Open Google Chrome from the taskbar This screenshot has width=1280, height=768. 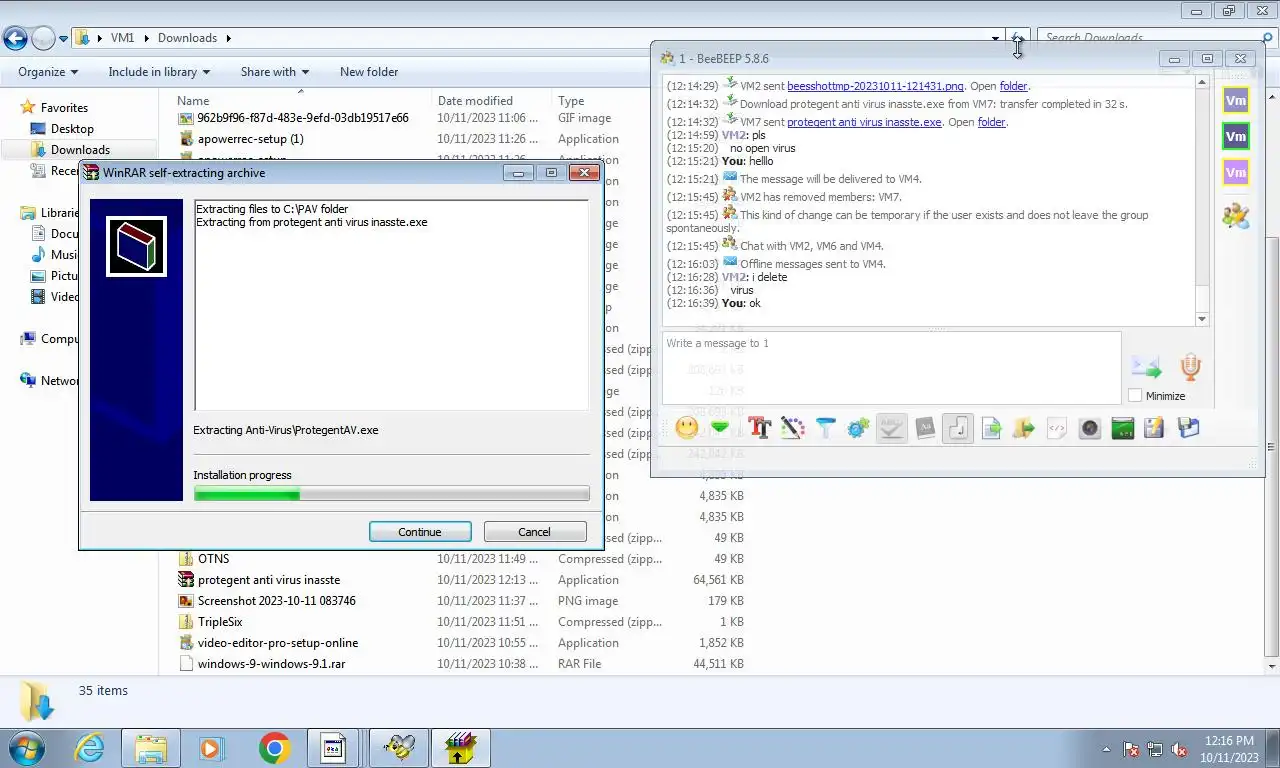click(274, 748)
